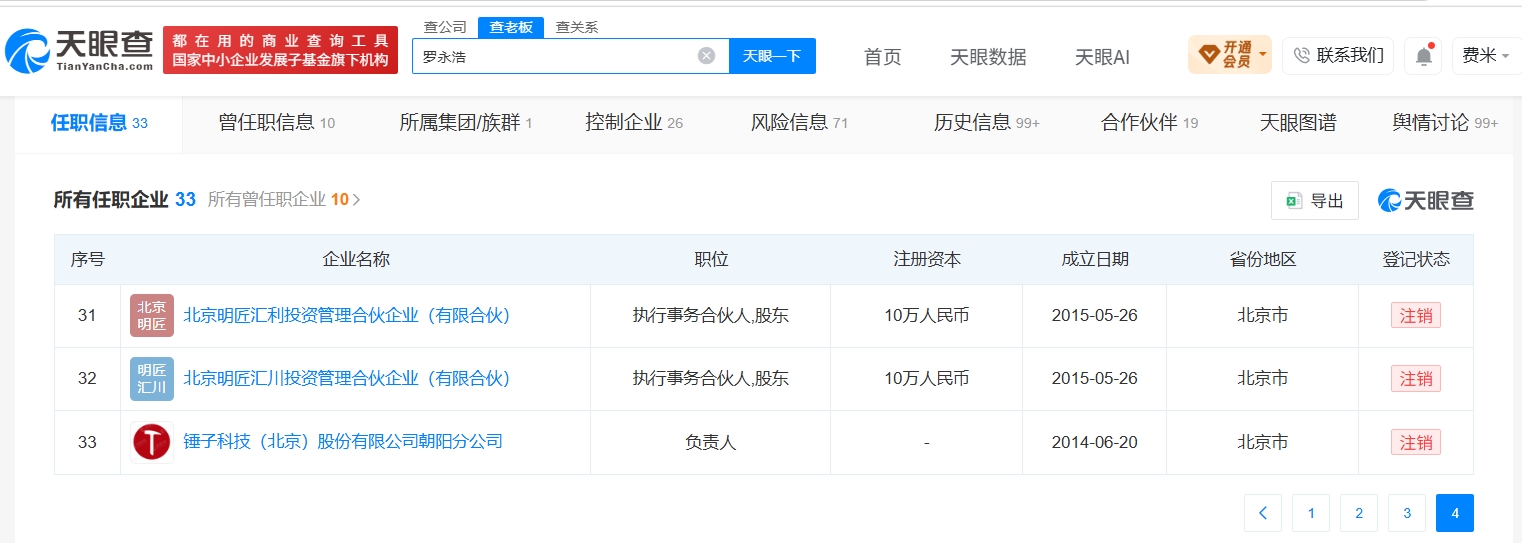Click the 天眼一下 search button

pyautogui.click(x=772, y=56)
